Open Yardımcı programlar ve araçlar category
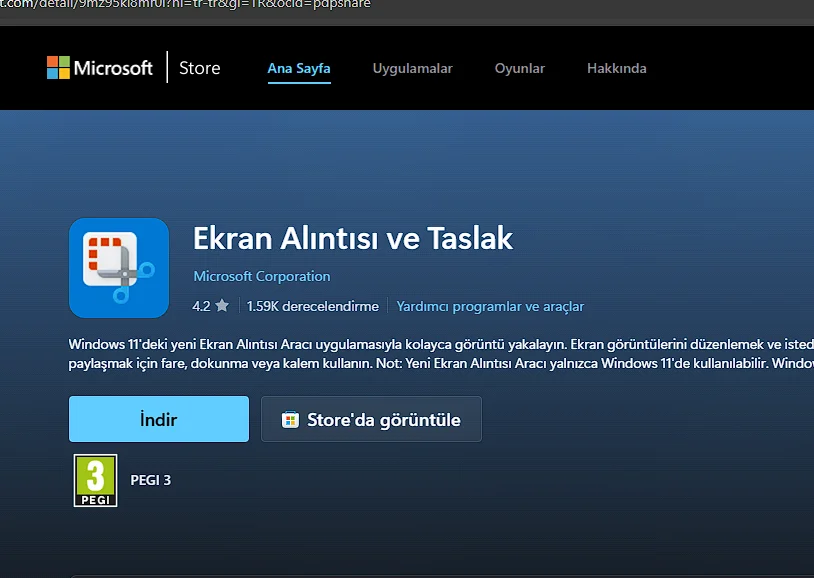Screen dimensions: 814x578 [490, 306]
